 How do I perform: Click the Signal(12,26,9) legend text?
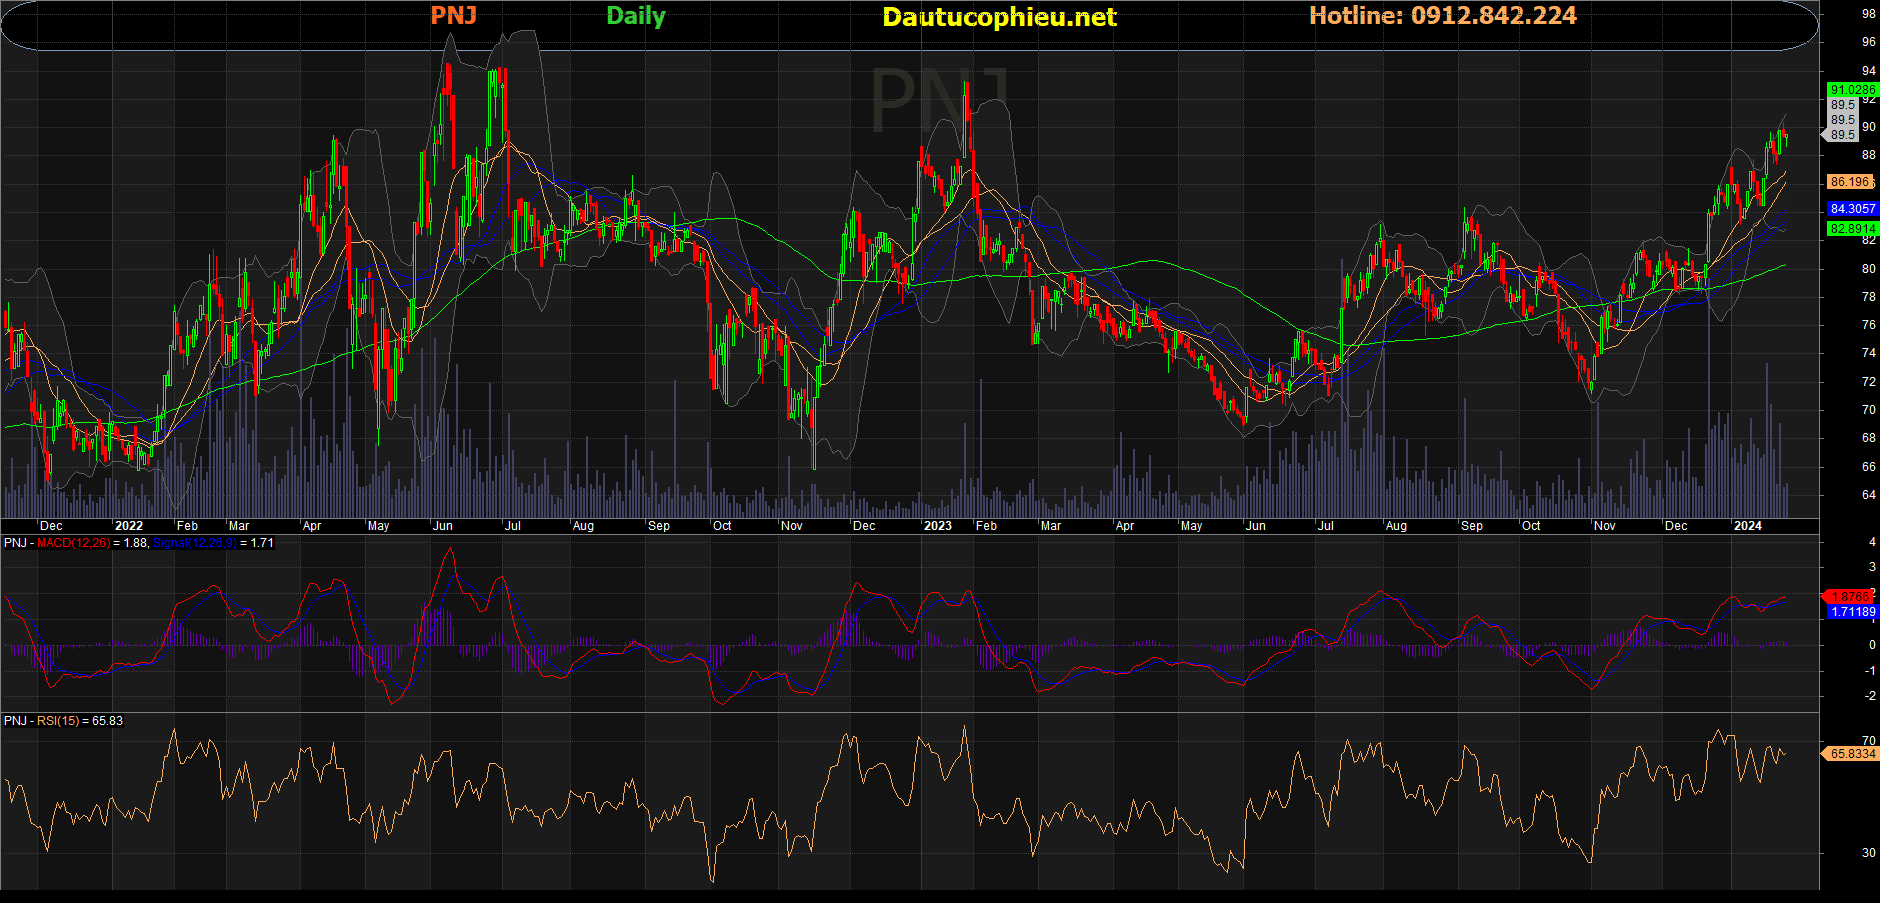coord(194,543)
